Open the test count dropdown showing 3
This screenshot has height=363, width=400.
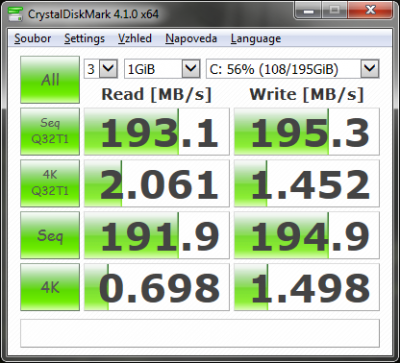click(x=100, y=69)
